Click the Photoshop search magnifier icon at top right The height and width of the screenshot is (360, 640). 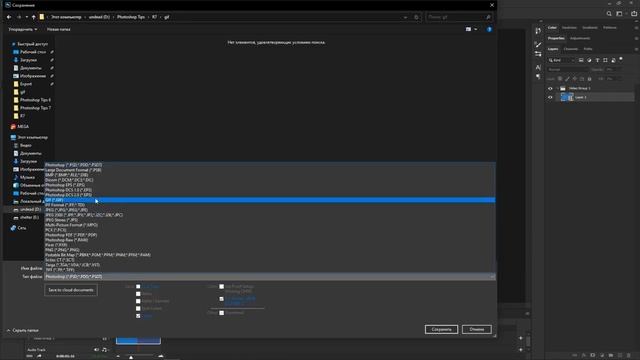pos(609,13)
